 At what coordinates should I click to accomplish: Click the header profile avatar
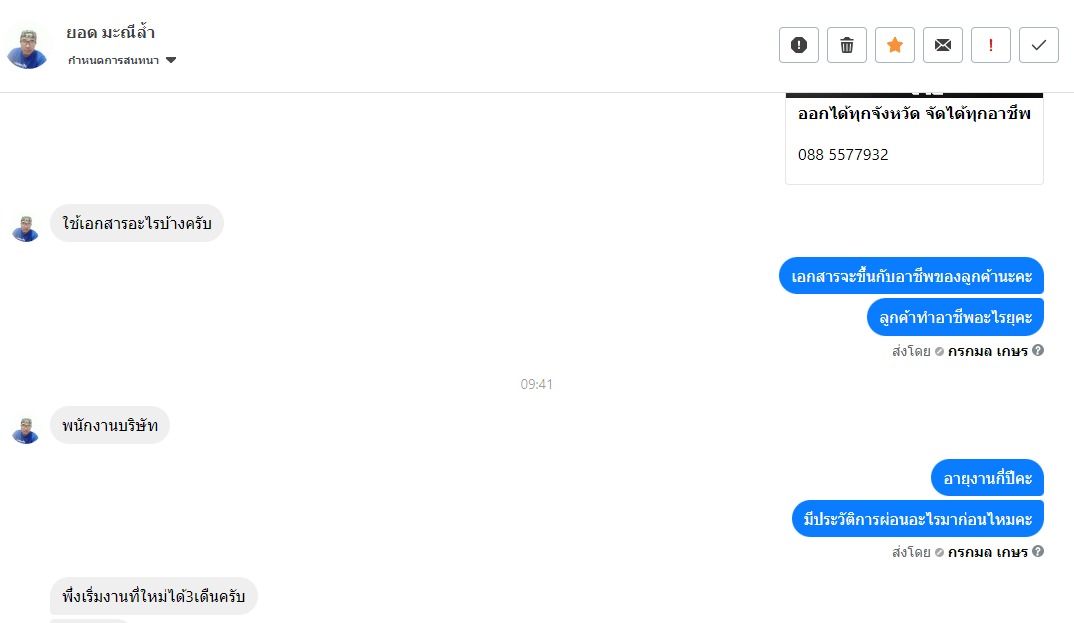[x=27, y=48]
